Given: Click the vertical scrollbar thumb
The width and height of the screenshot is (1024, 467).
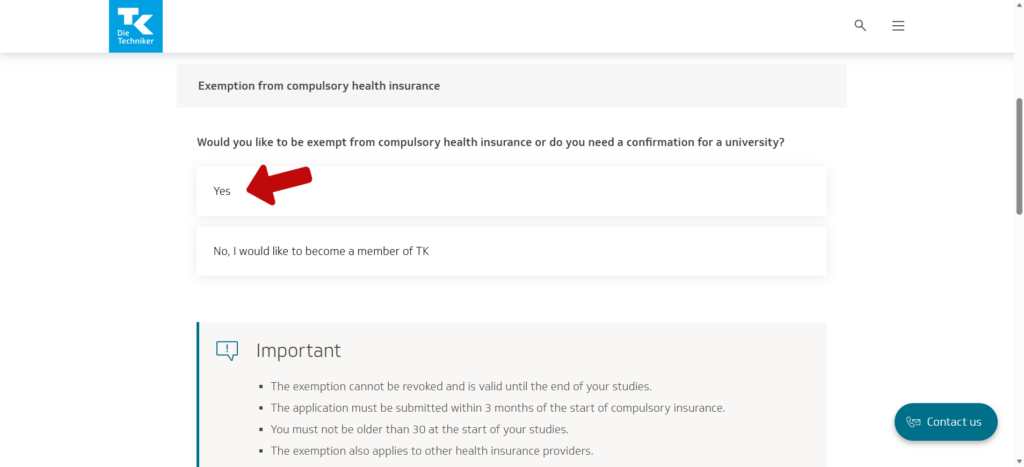Looking at the screenshot, I should click(x=1019, y=155).
